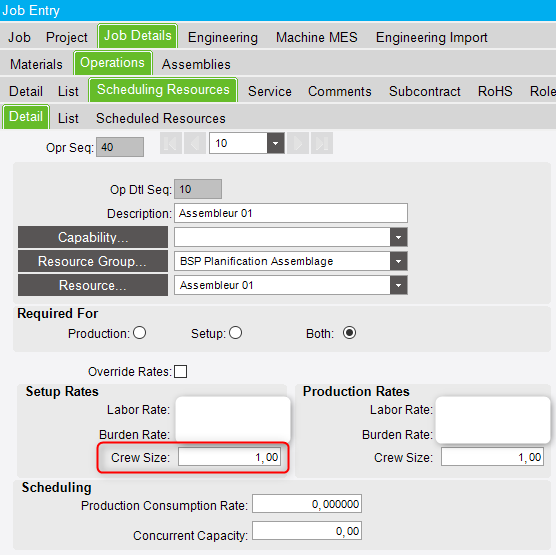Click the Description text field
The height and width of the screenshot is (555, 556).
(x=291, y=213)
